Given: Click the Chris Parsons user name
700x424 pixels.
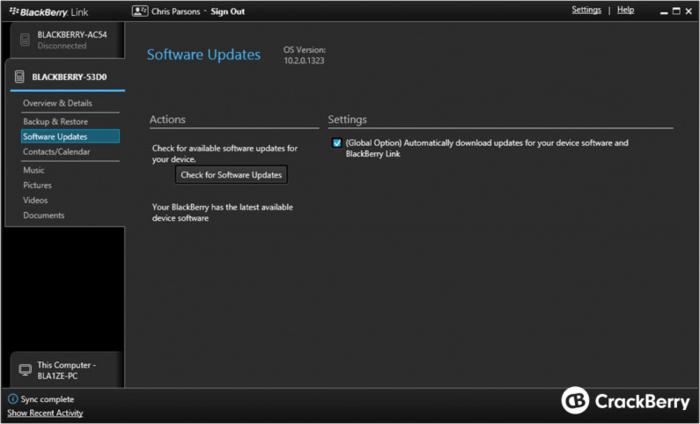Looking at the screenshot, I should [175, 12].
